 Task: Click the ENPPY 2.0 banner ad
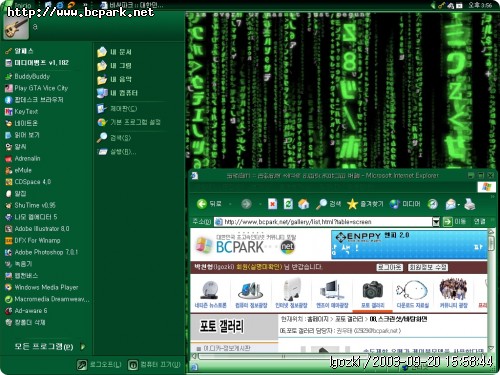tap(409, 244)
